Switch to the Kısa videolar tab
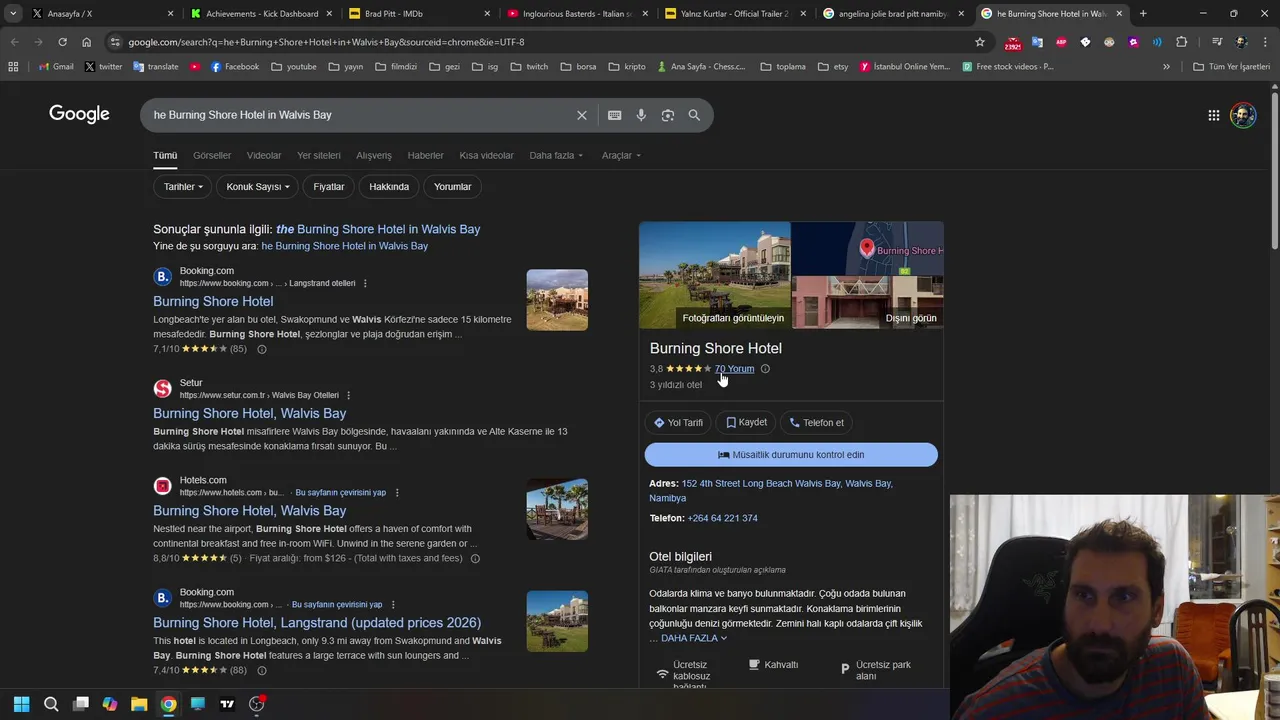 pos(486,156)
